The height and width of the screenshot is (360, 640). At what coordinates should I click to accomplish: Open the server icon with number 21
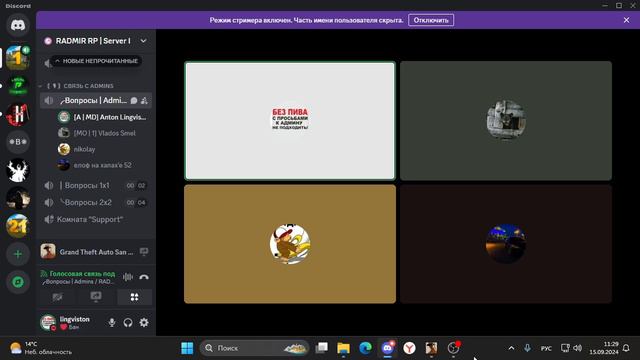18,226
